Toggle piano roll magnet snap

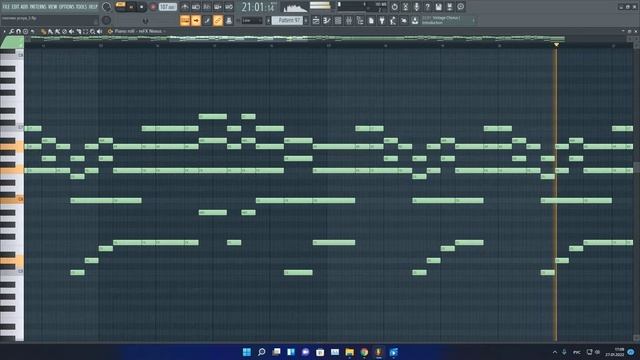(18, 31)
